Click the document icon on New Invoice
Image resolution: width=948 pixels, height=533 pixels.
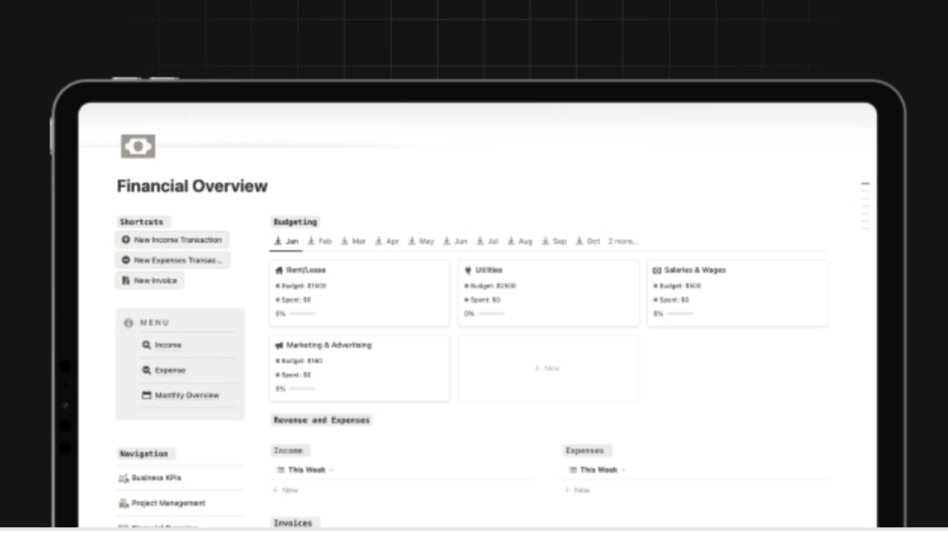tap(126, 280)
